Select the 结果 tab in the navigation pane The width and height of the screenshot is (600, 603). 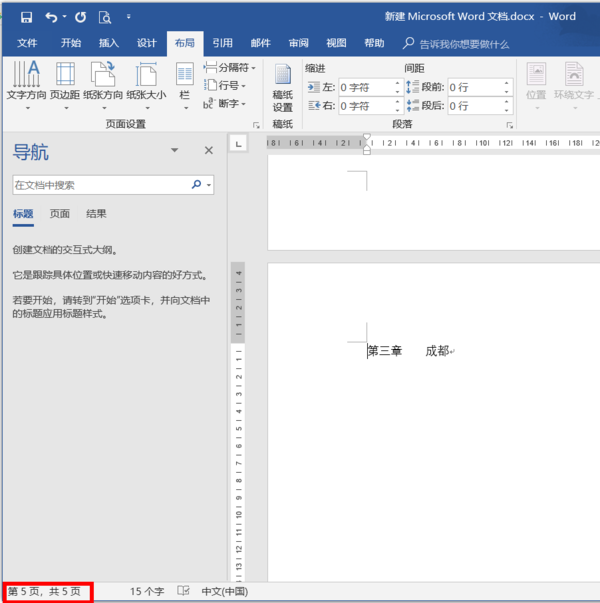(96, 214)
